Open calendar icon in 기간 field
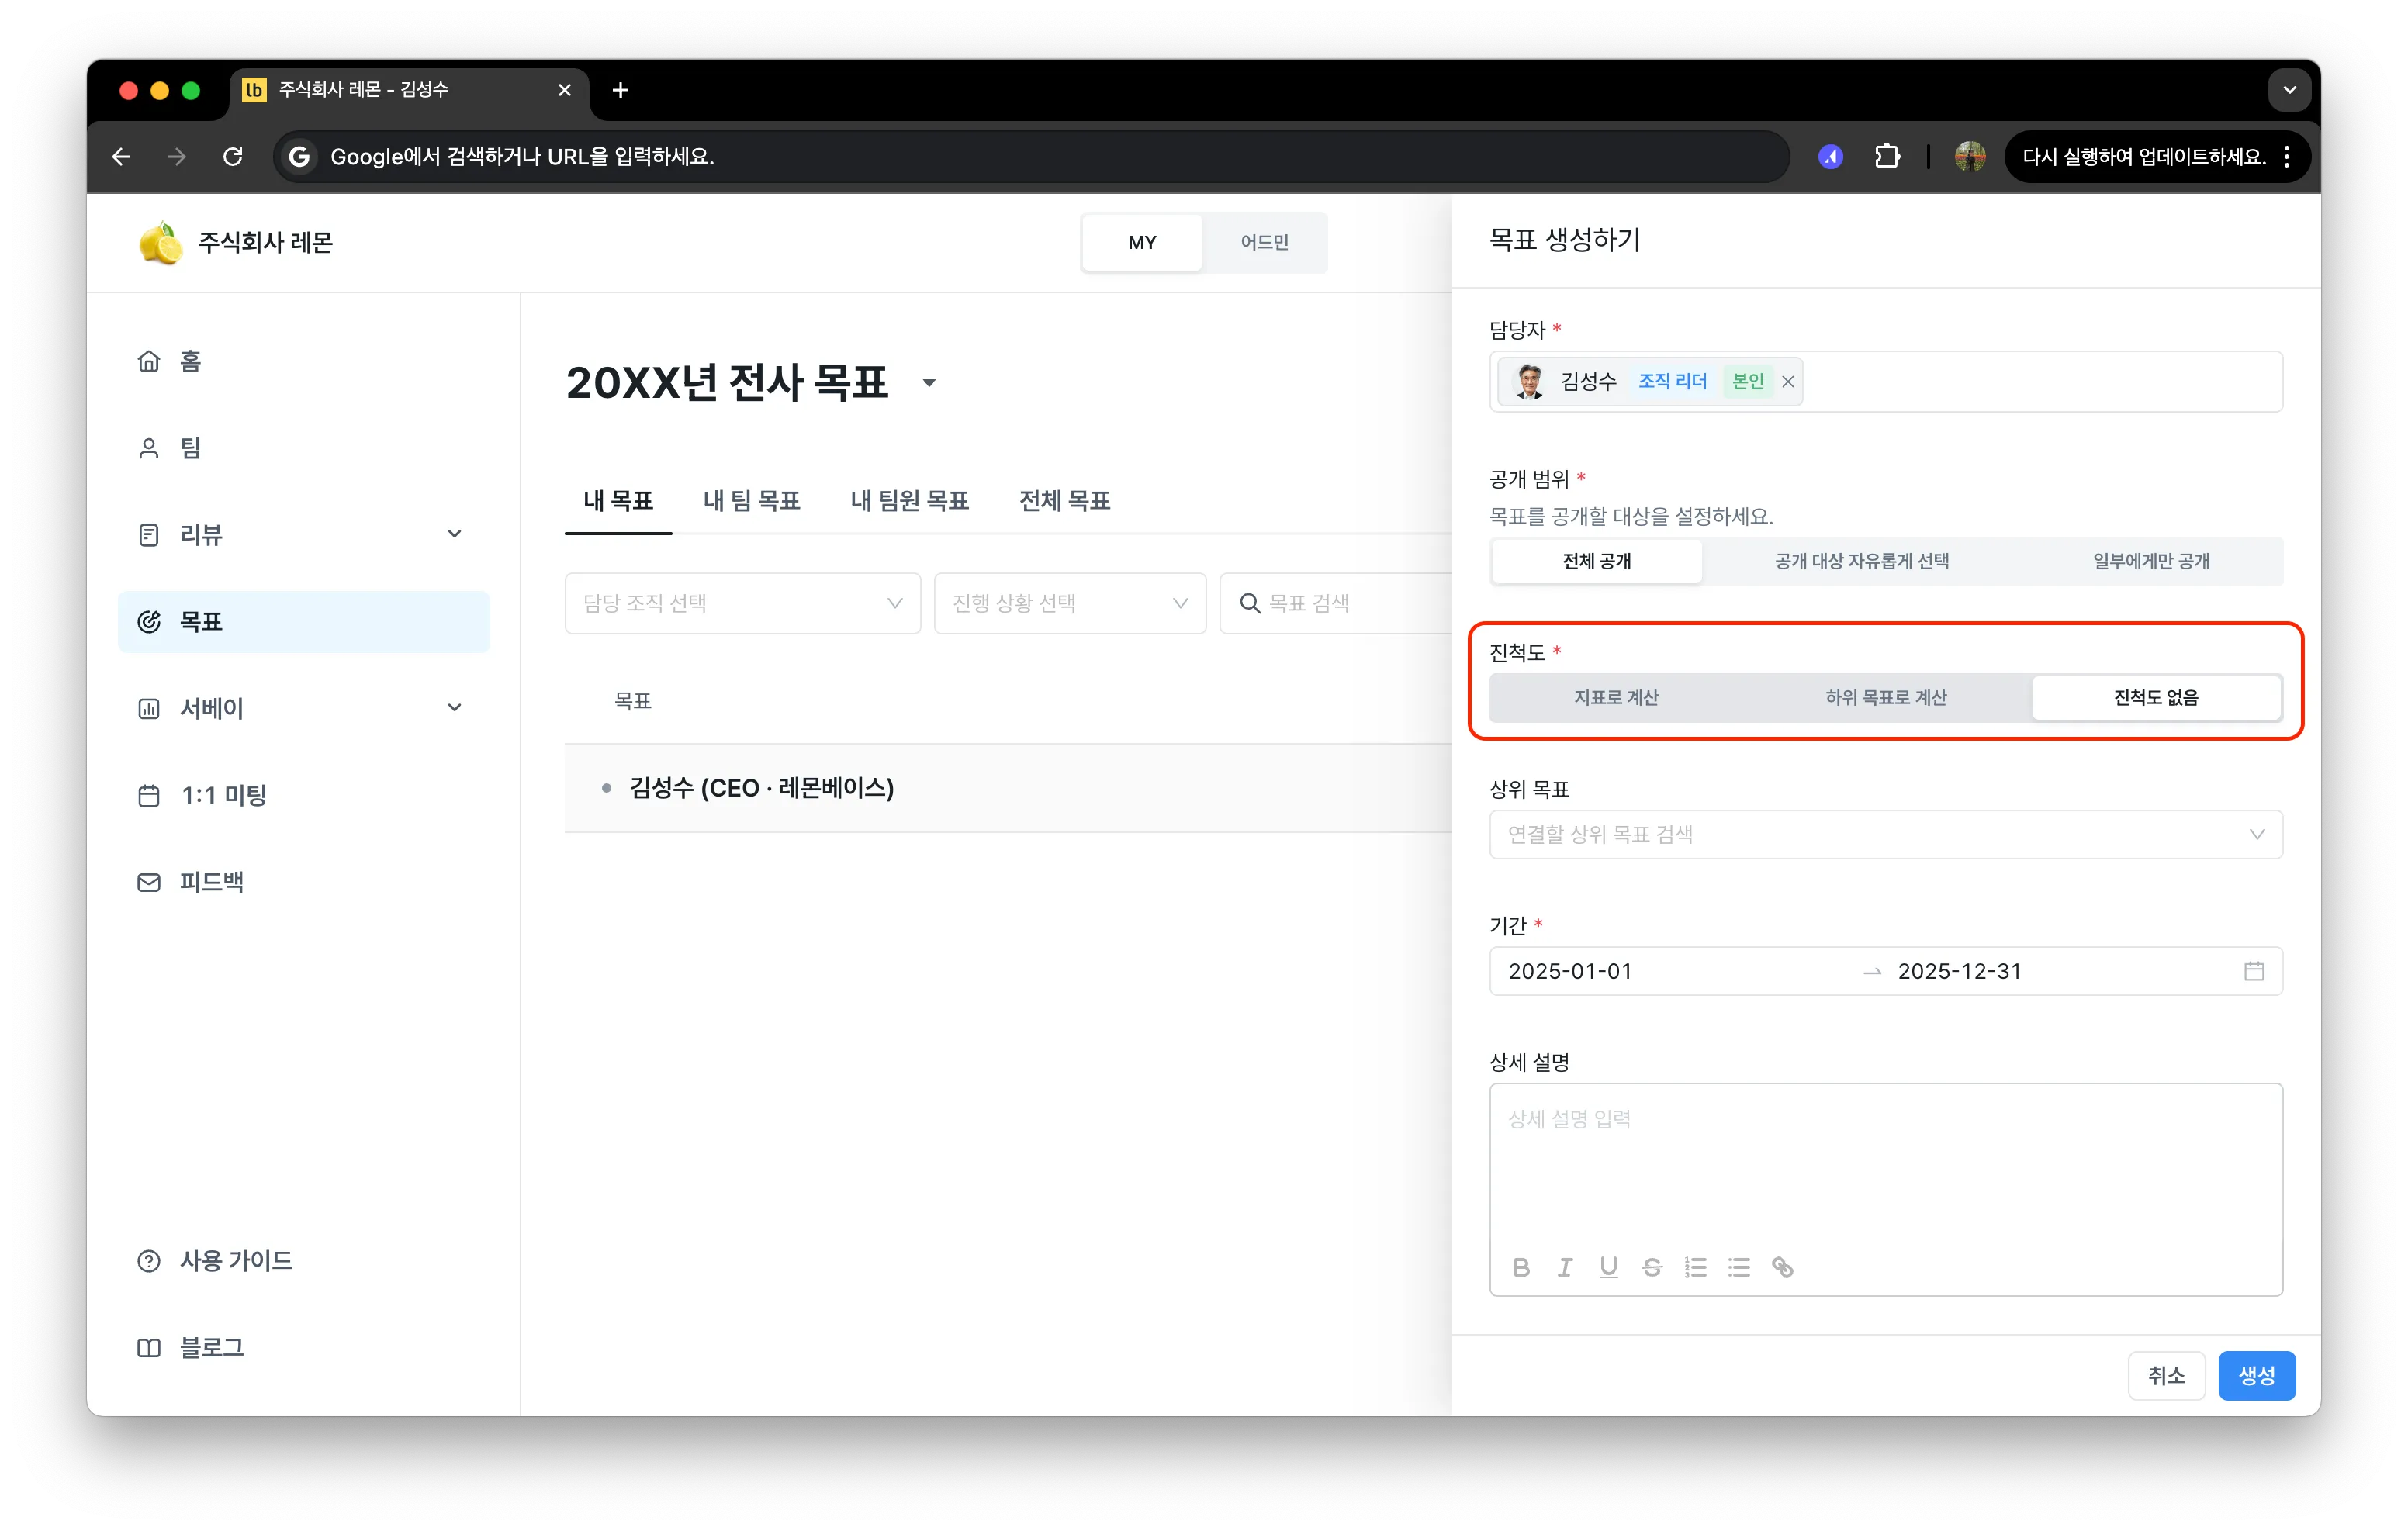2408x1531 pixels. [x=2253, y=971]
